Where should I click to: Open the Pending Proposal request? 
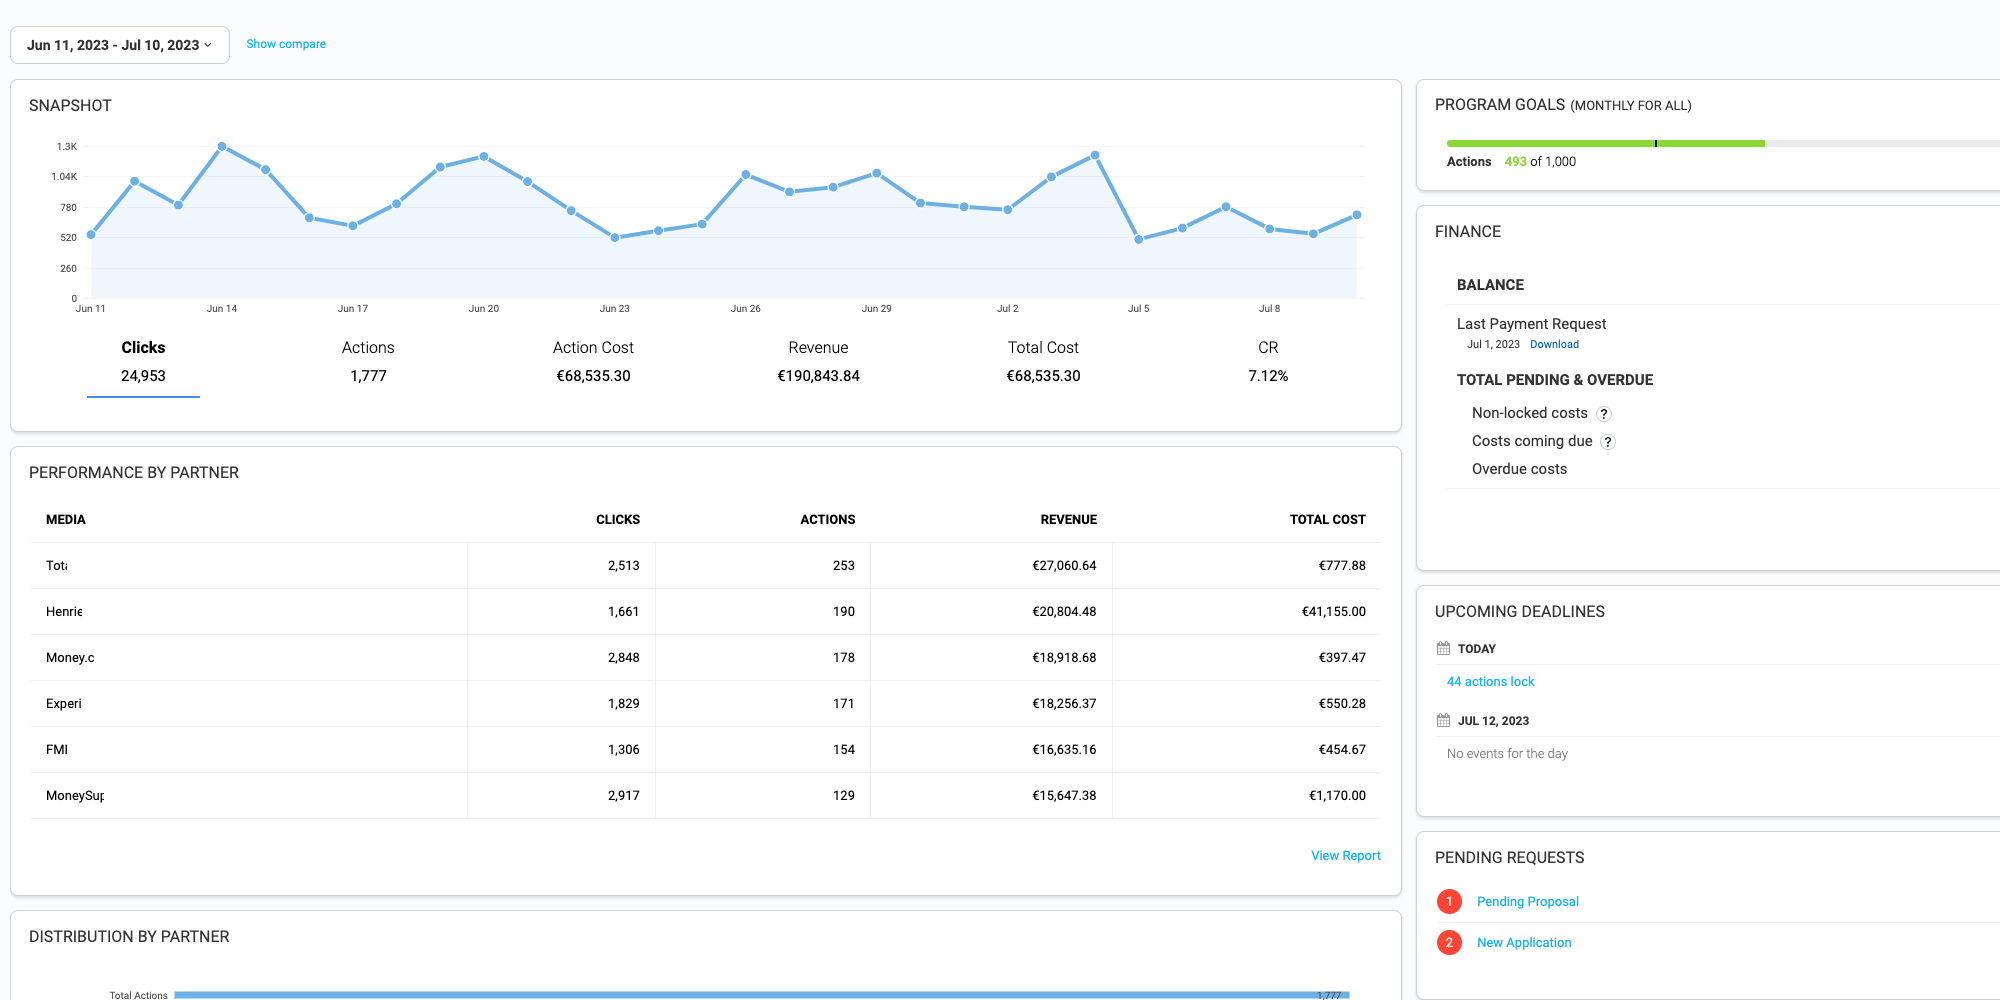pyautogui.click(x=1527, y=902)
